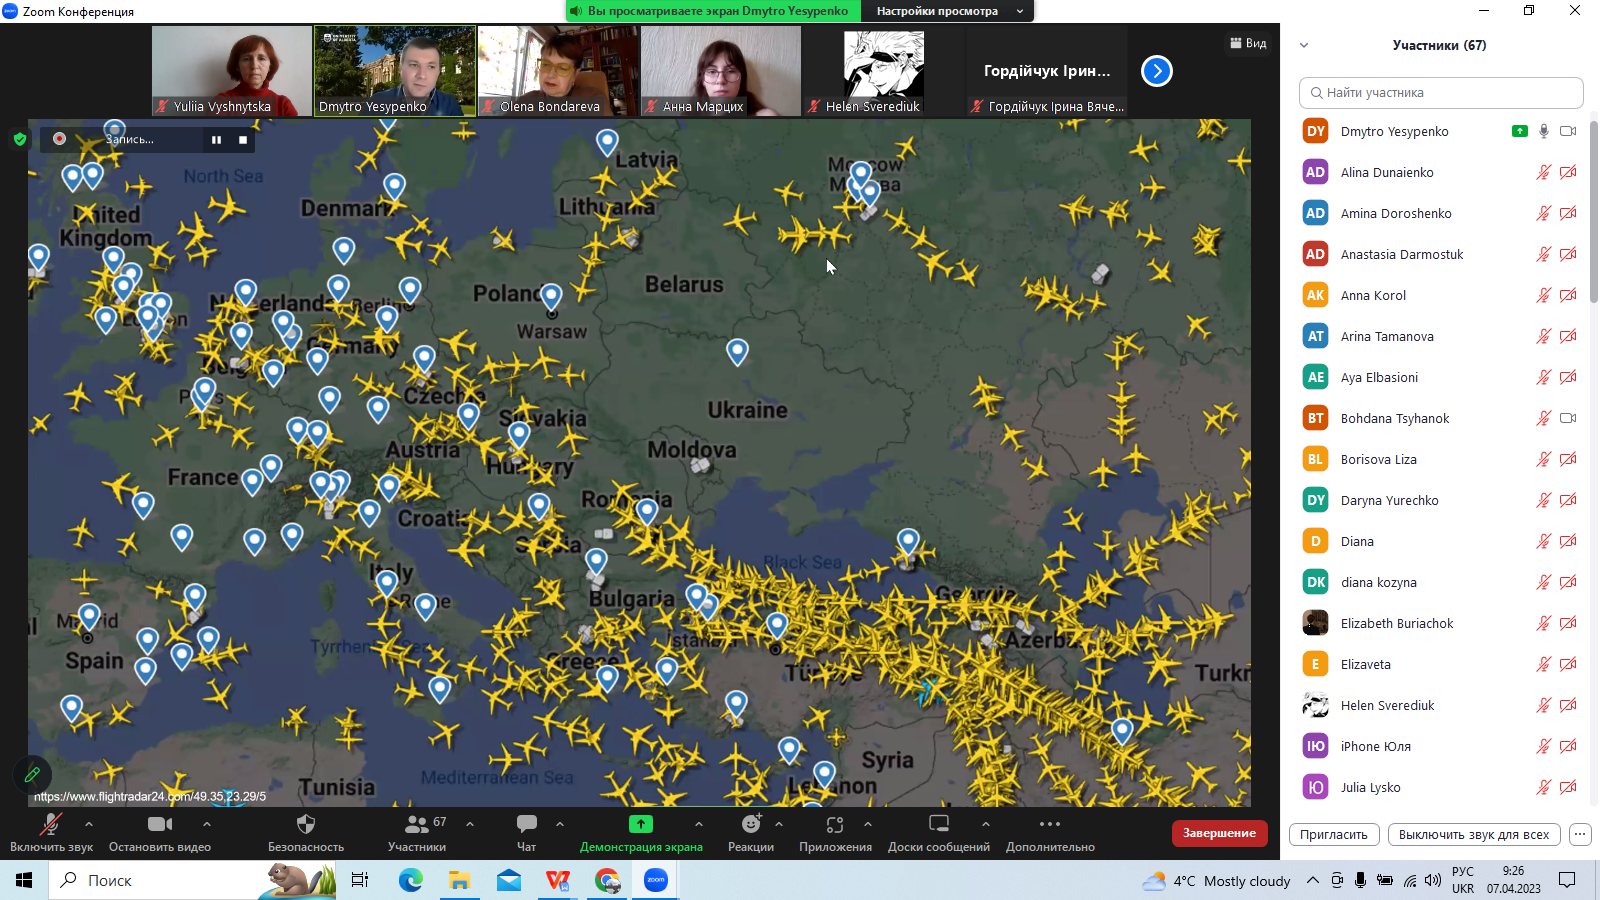Open Доски сообщений whiteboards

click(938, 824)
